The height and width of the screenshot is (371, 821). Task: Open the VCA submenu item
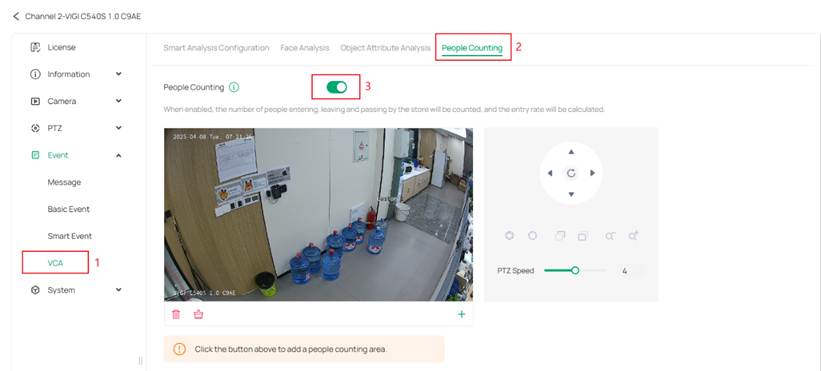[x=55, y=263]
